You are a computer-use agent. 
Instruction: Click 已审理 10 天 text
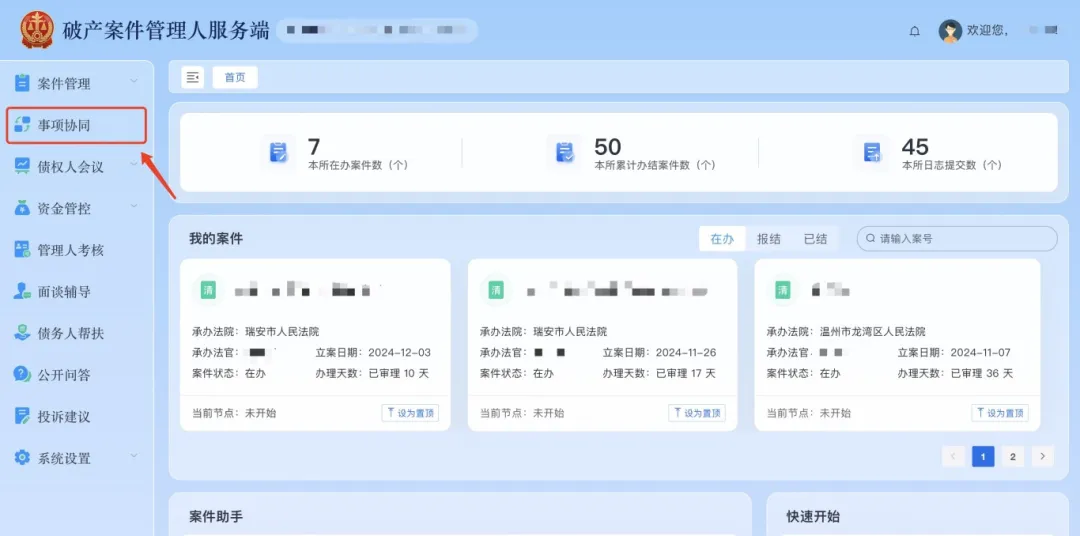click(x=399, y=373)
